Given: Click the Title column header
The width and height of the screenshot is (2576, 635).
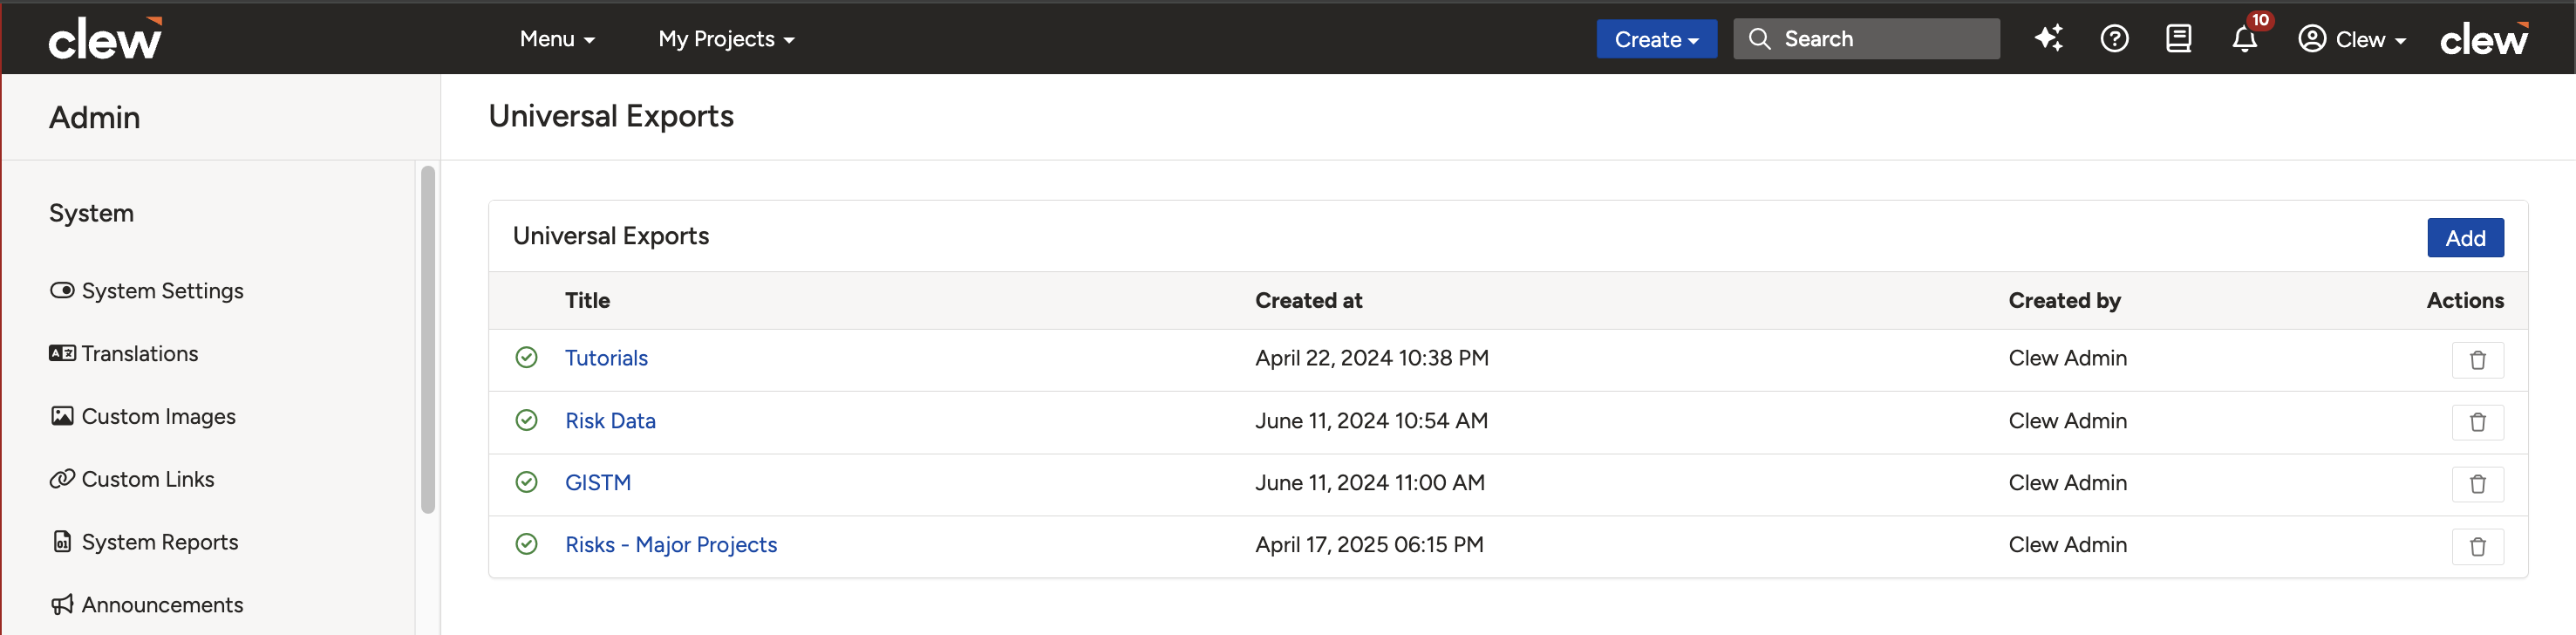Looking at the screenshot, I should pyautogui.click(x=587, y=300).
